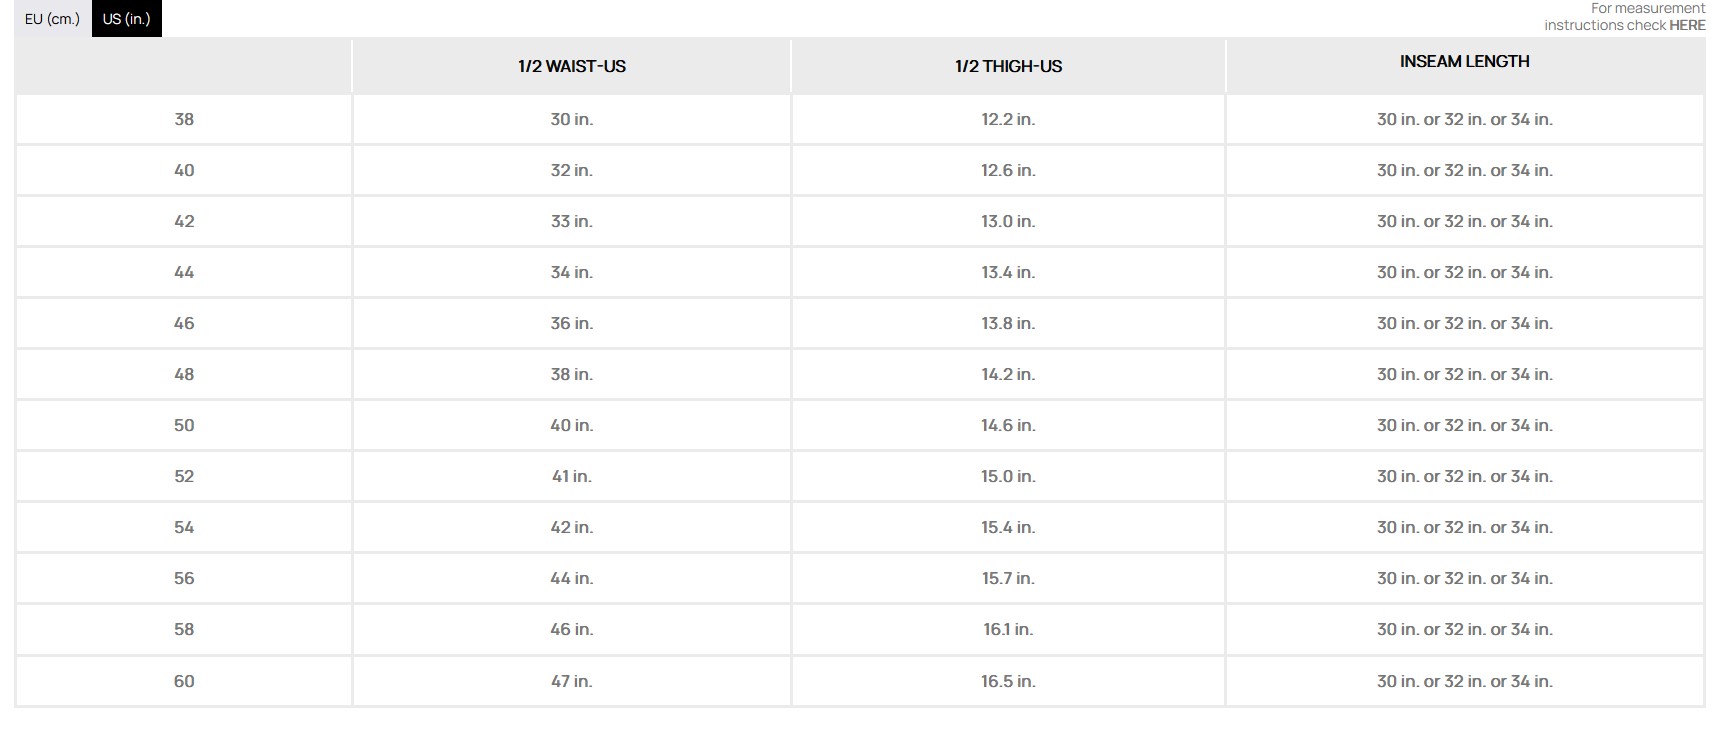Viewport: 1727px width, 729px height.
Task: Click the INSEAM LENGTH column header
Action: (1464, 62)
